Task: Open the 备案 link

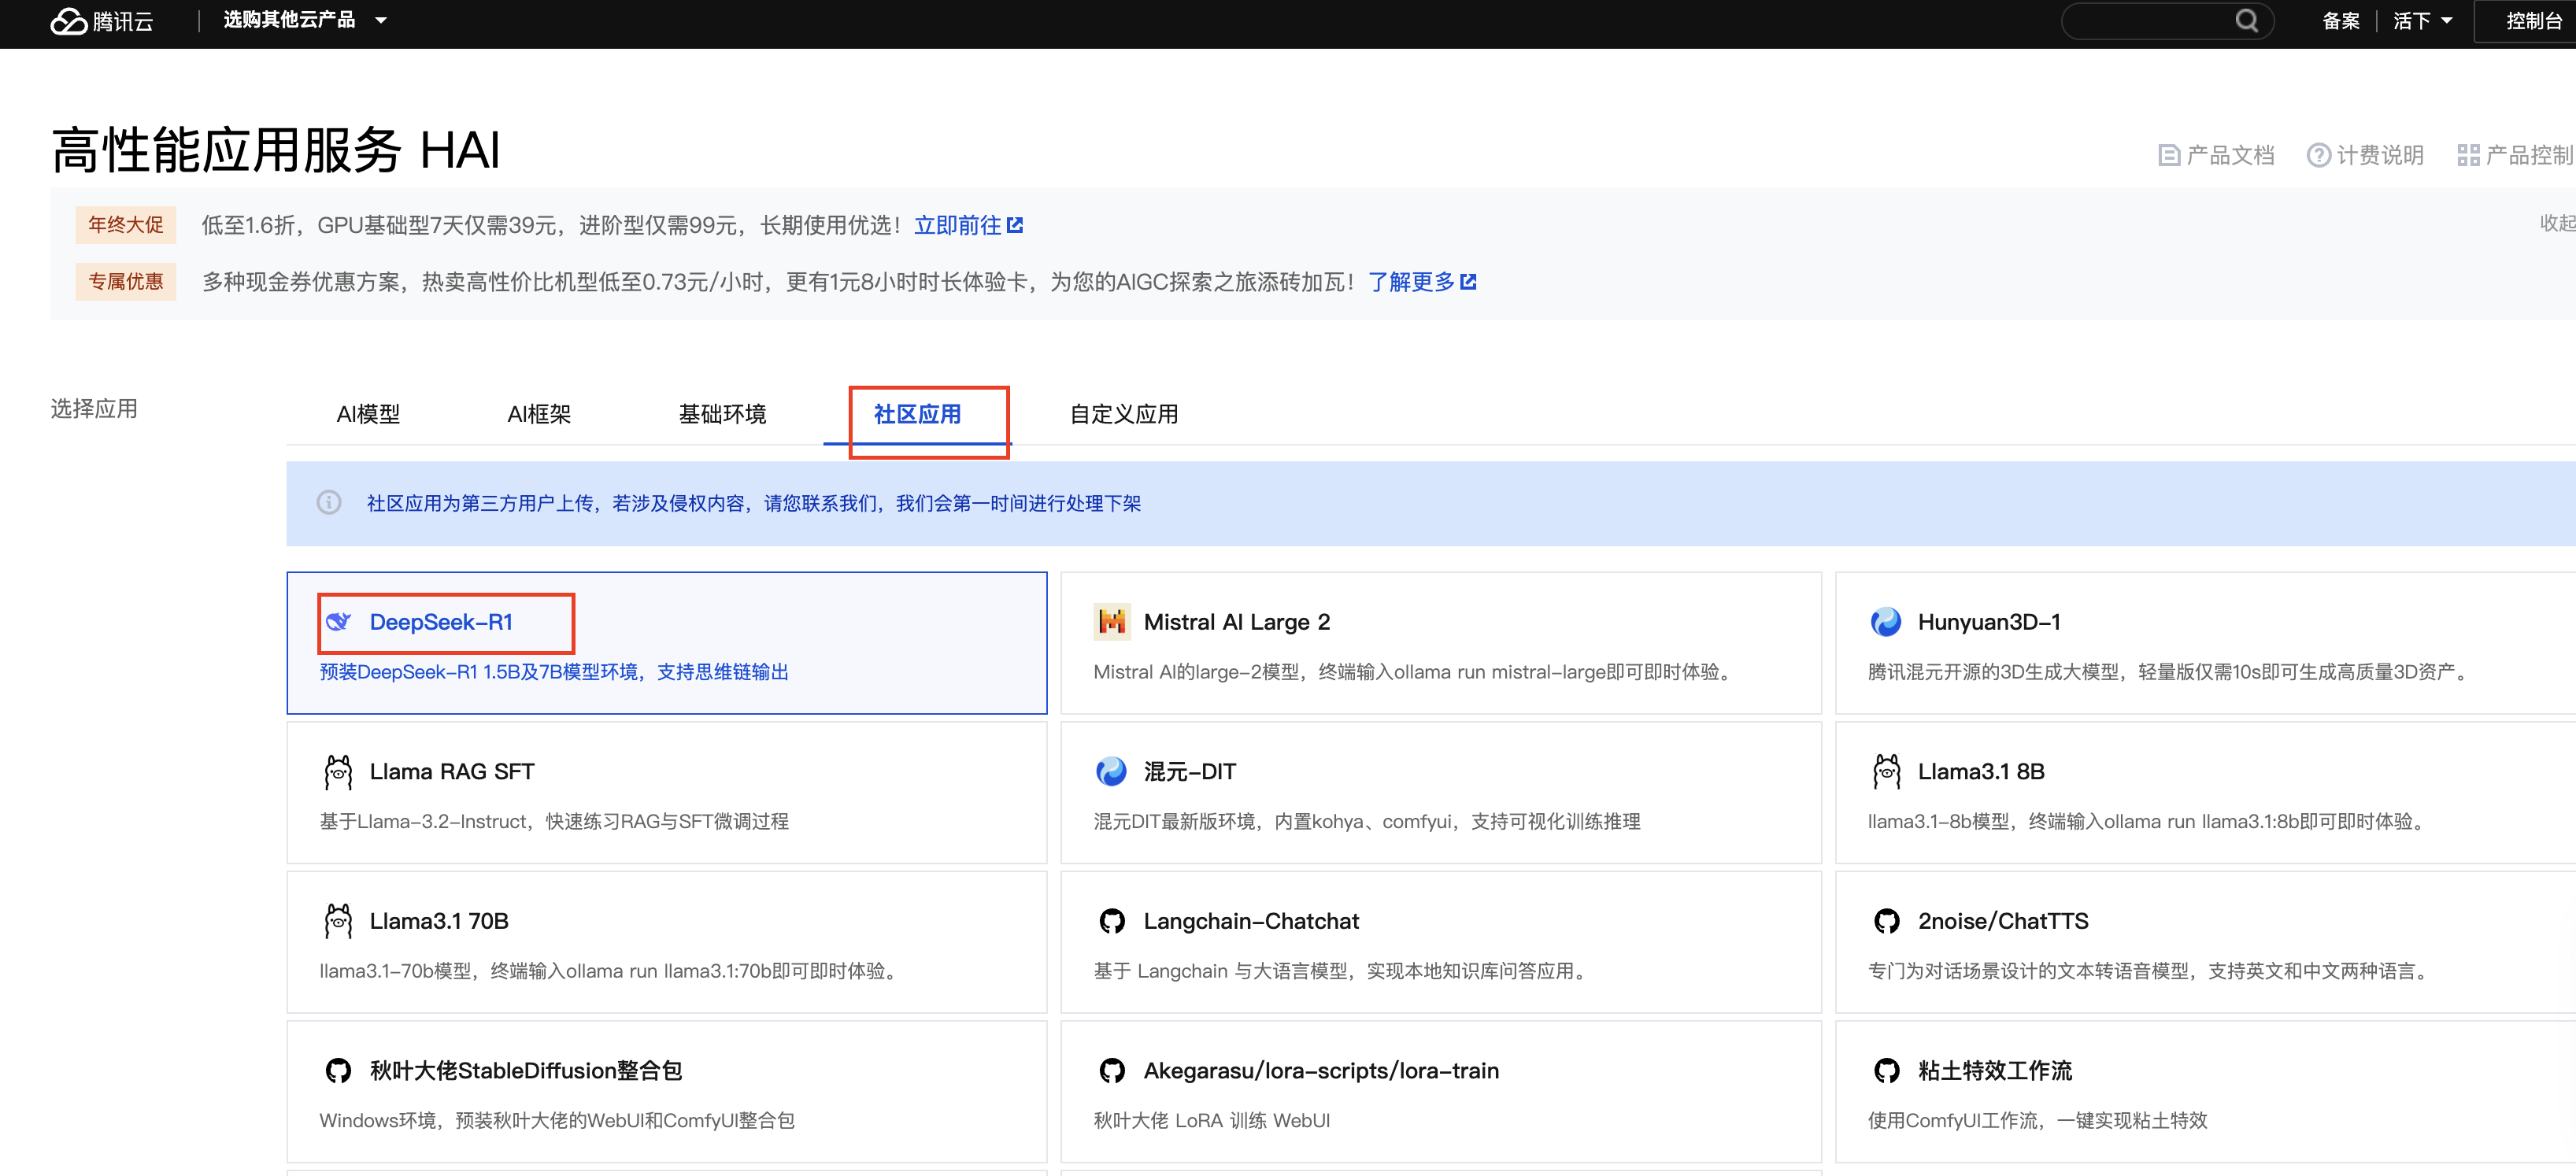Action: point(2340,21)
